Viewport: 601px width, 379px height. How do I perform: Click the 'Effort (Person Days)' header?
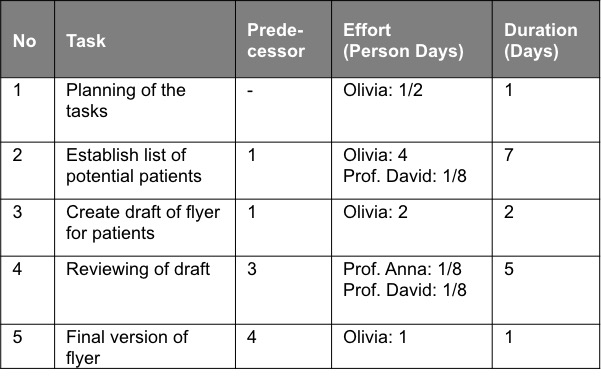tap(412, 39)
